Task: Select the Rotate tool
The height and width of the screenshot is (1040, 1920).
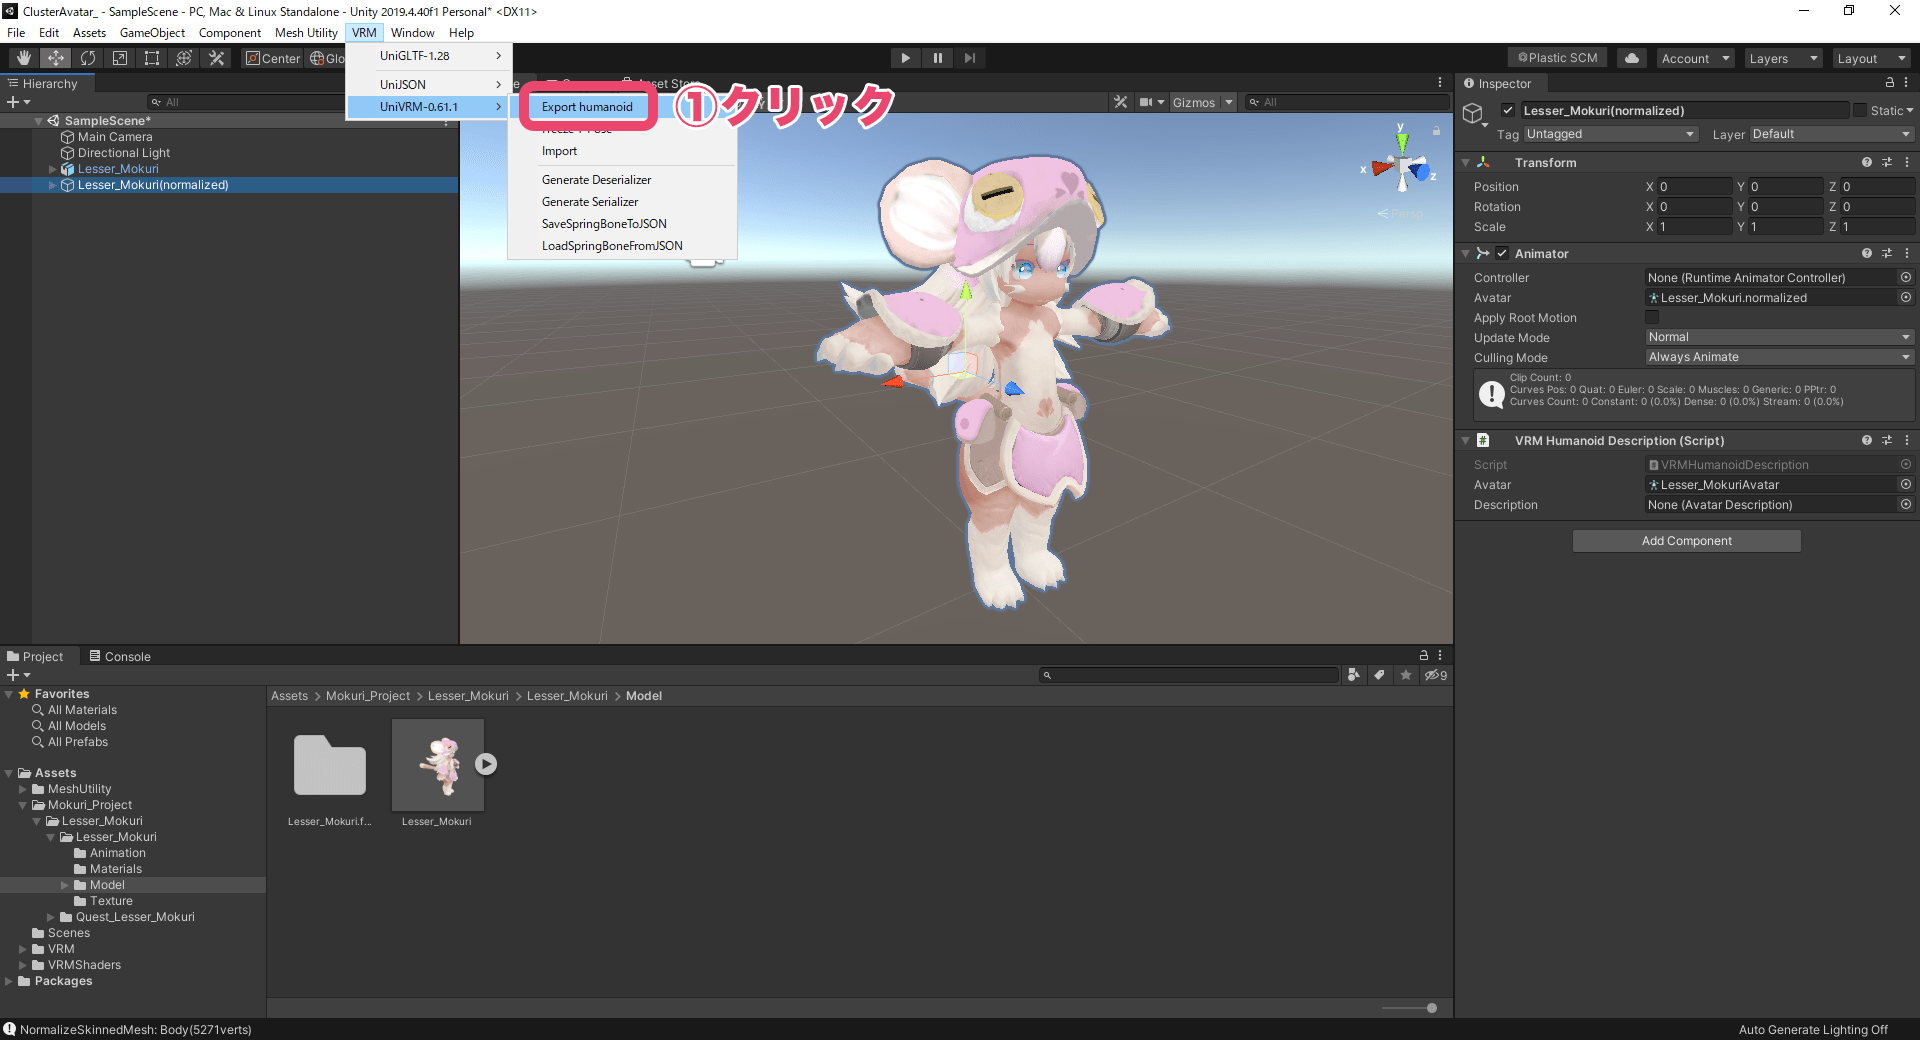Action: coord(88,57)
